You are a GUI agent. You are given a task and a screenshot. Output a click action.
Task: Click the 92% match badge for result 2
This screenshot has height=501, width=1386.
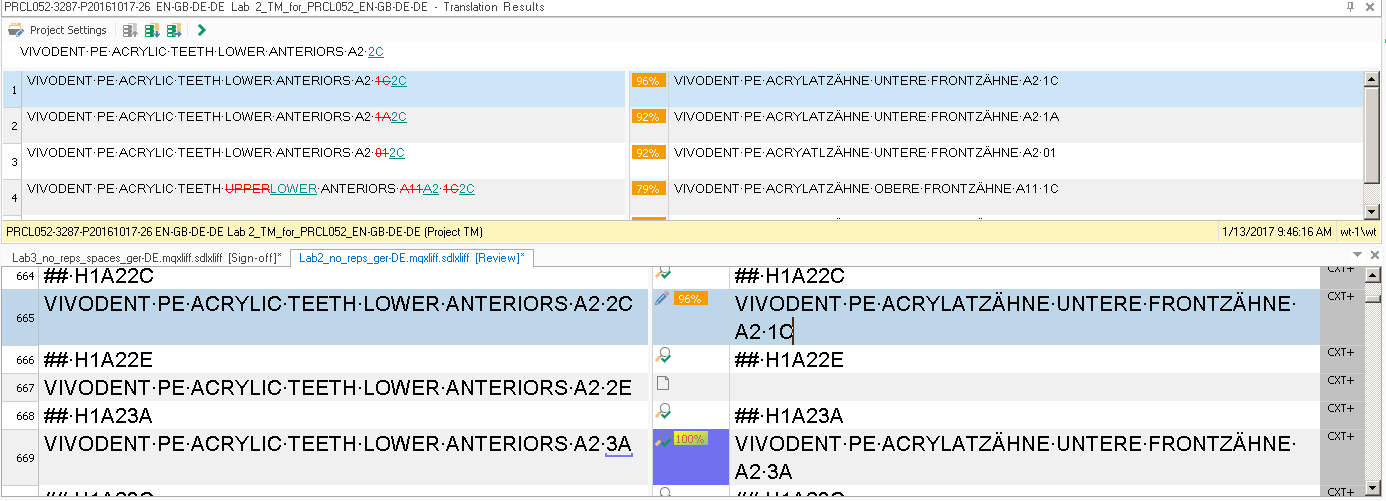pos(648,117)
